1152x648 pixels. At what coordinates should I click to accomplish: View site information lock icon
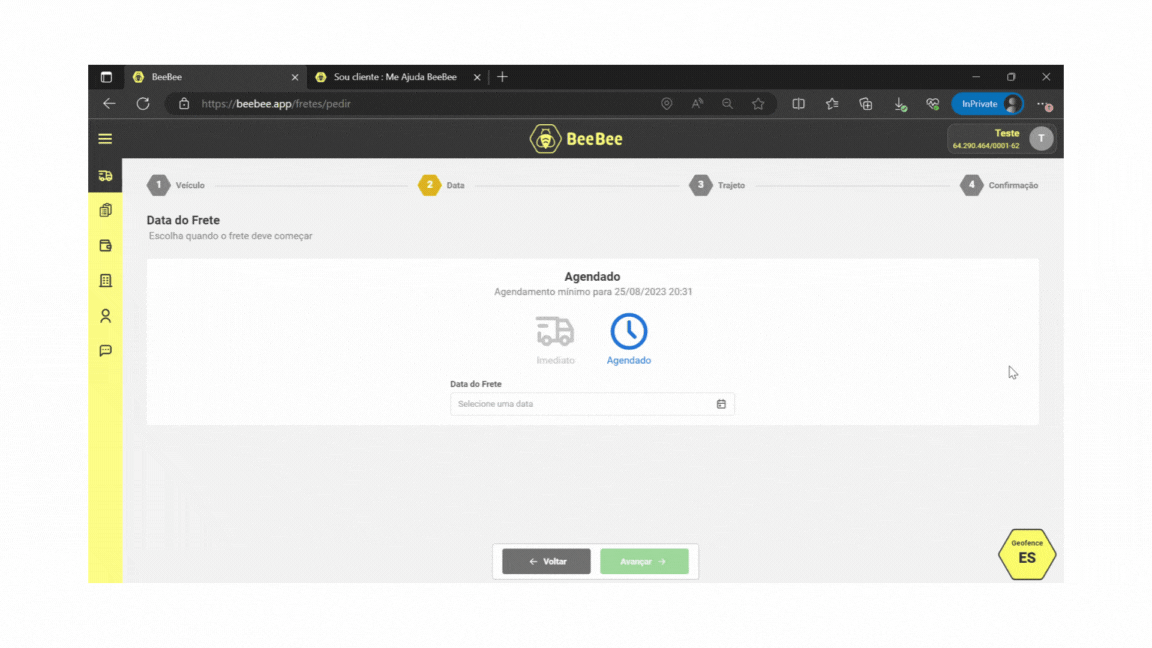pos(184,104)
